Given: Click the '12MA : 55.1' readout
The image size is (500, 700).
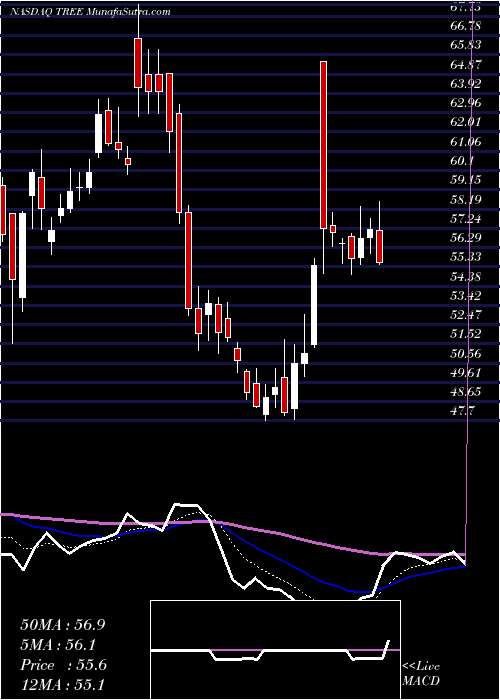Looking at the screenshot, I should [63, 685].
